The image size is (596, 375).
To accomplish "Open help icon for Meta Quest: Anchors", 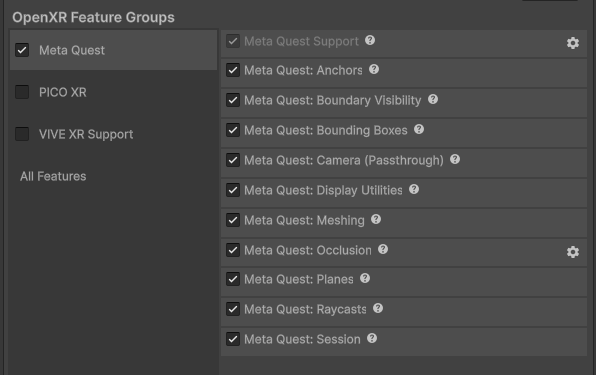I will (374, 69).
